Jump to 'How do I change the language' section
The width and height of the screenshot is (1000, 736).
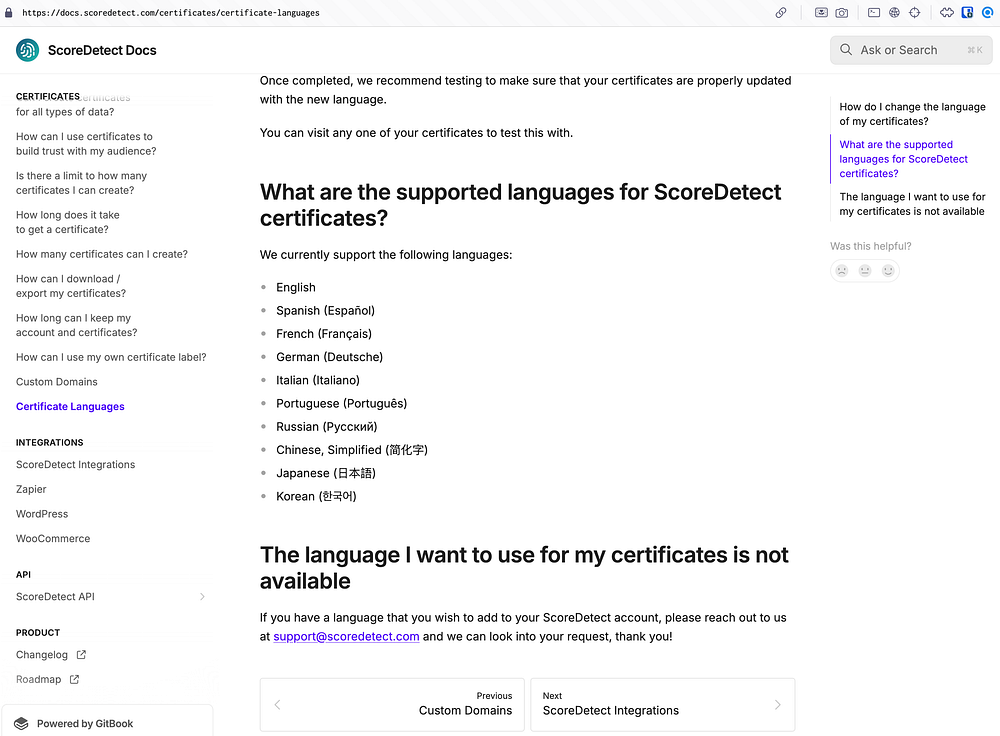[x=912, y=114]
